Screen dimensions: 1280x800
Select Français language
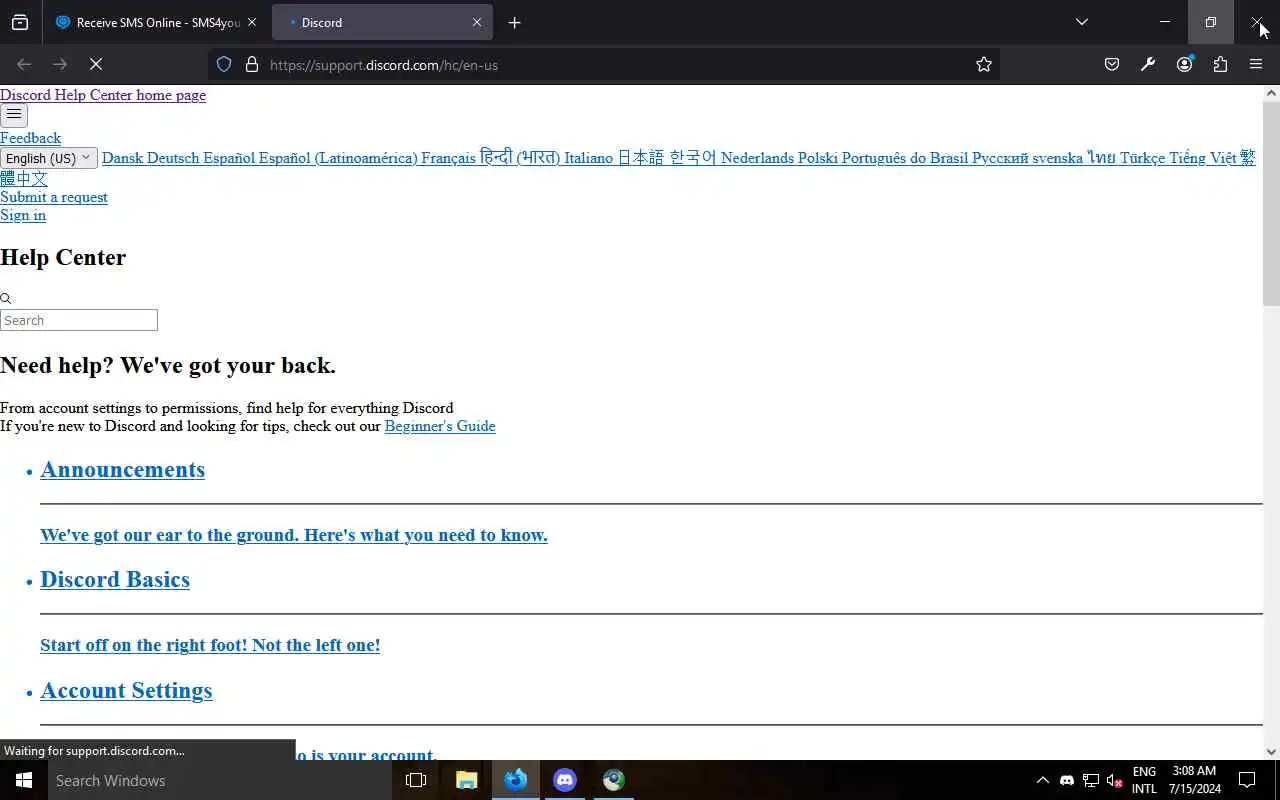448,158
